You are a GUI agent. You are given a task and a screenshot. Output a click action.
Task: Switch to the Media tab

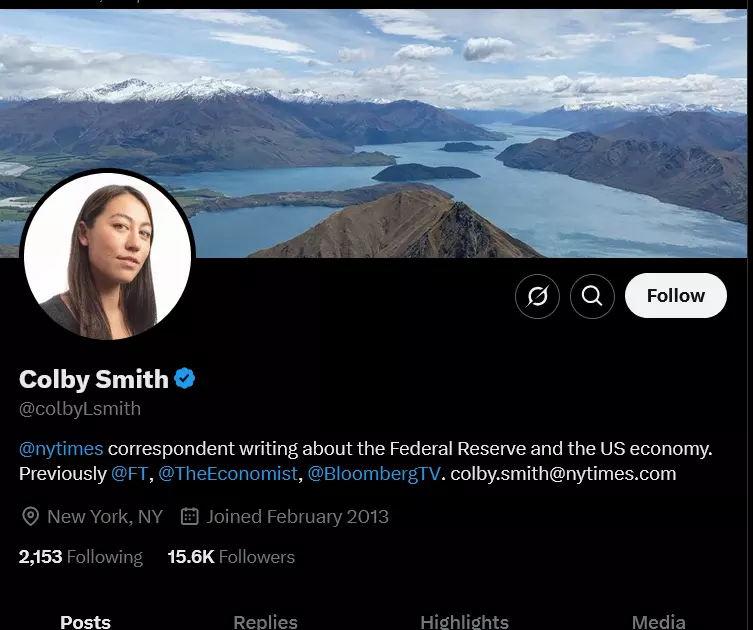pyautogui.click(x=658, y=622)
